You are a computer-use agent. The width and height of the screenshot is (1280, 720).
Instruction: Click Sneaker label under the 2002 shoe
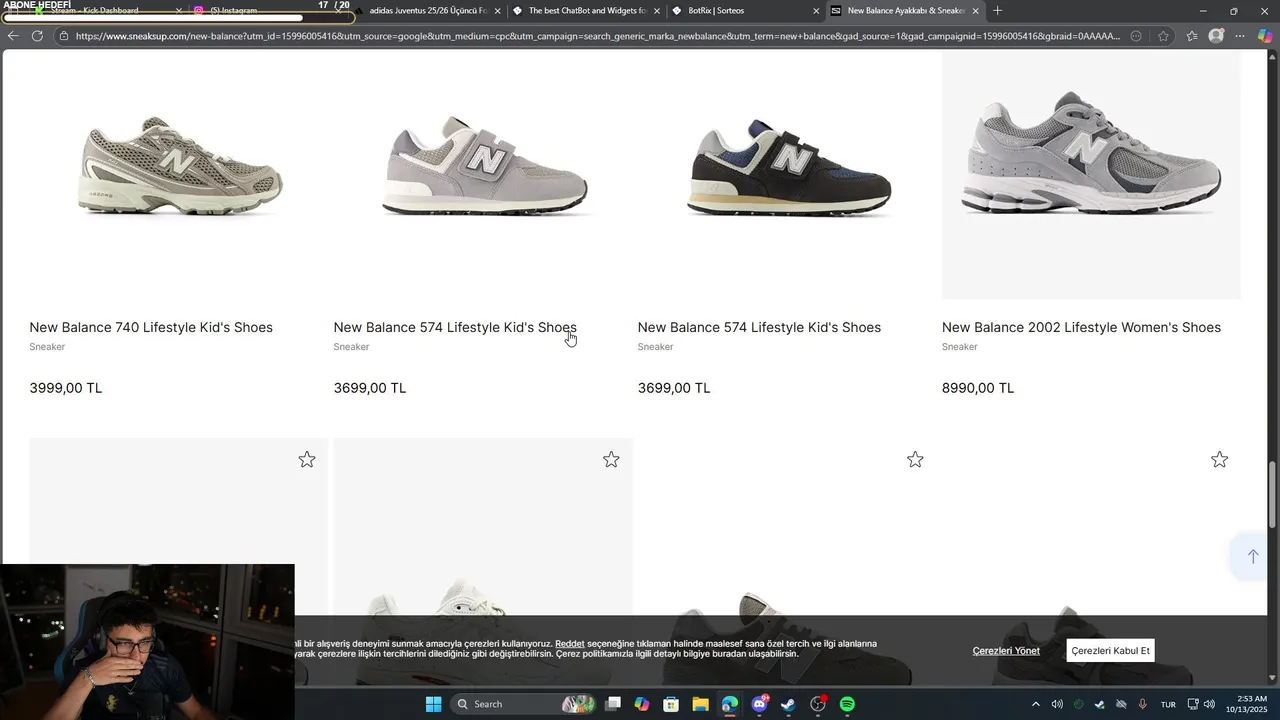[x=960, y=347]
